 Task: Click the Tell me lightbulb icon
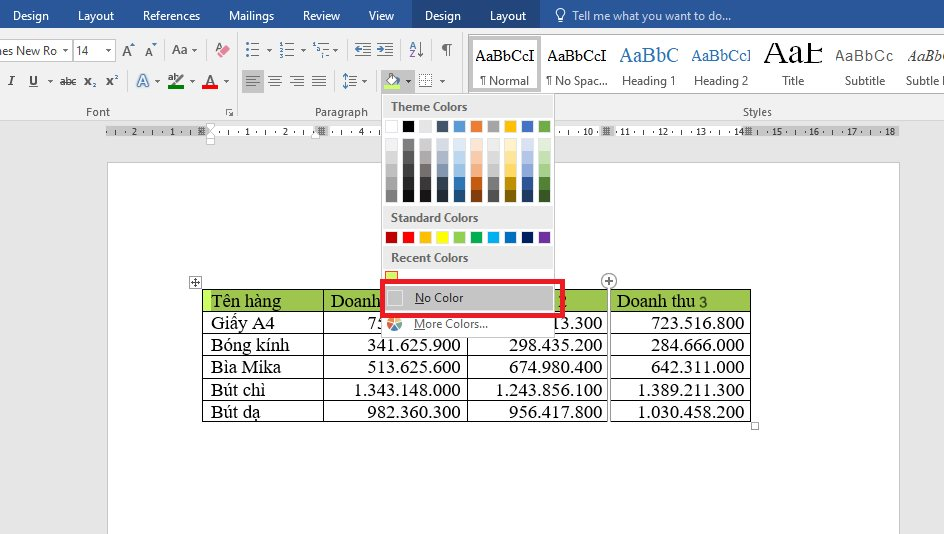point(560,16)
